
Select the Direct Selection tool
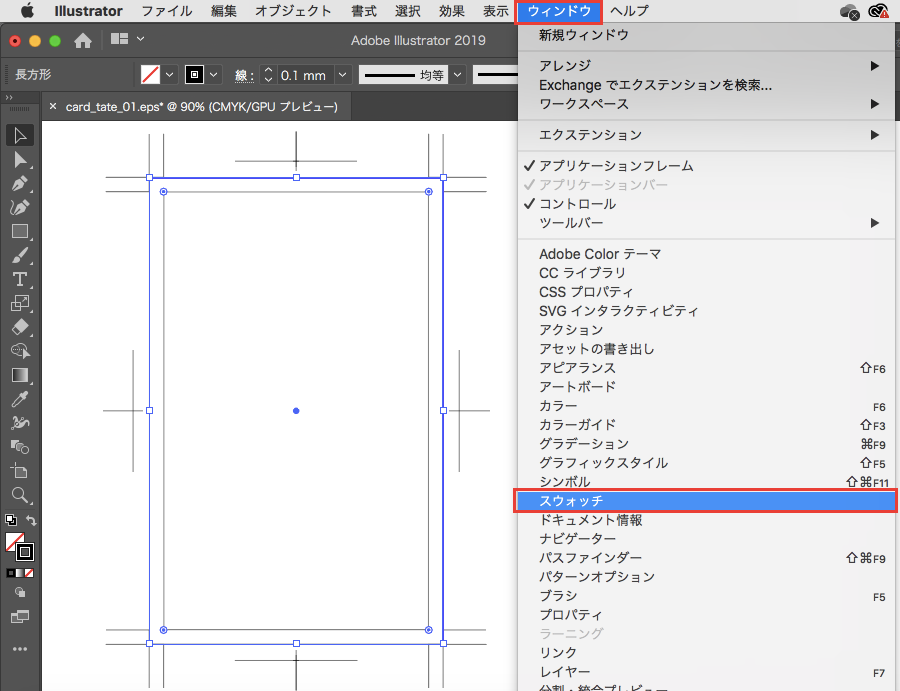(x=19, y=160)
